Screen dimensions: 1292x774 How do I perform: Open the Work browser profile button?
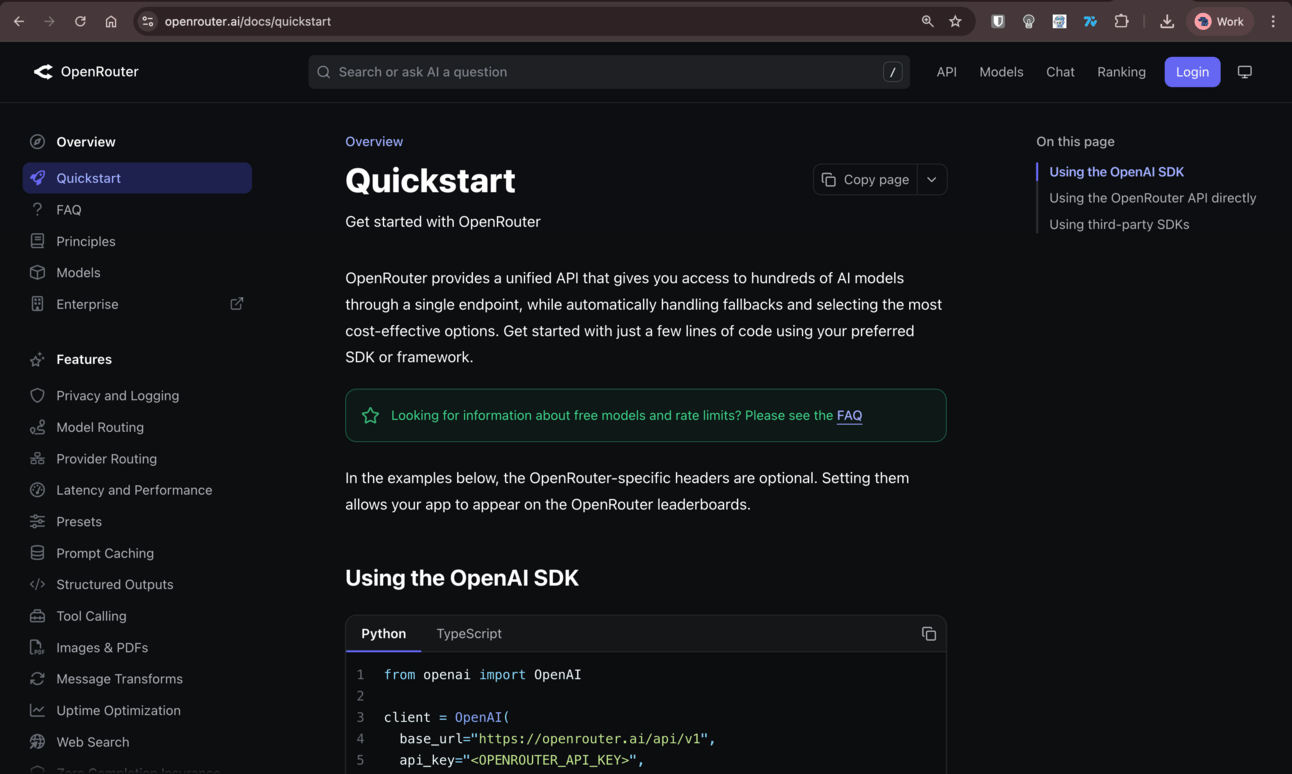[1220, 21]
